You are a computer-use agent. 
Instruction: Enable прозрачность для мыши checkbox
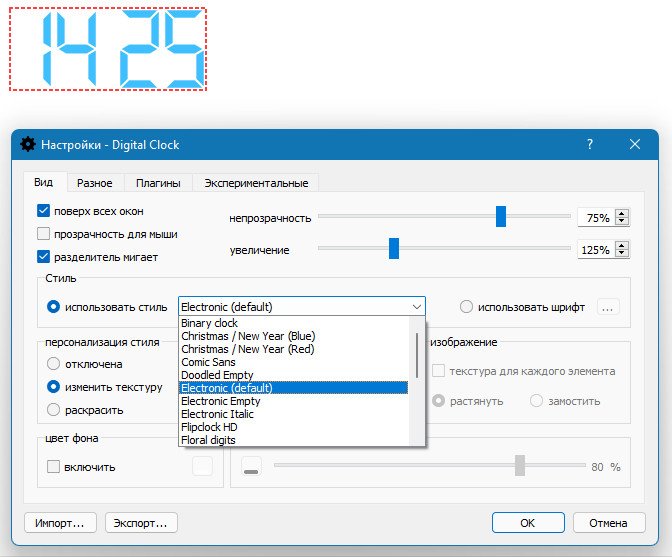coord(43,234)
